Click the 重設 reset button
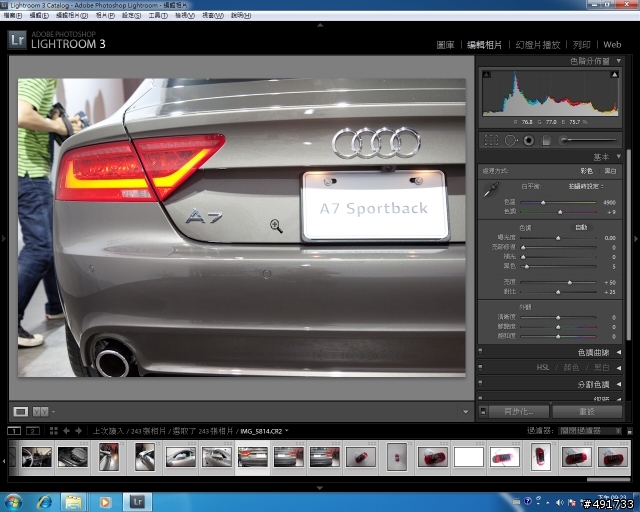The width and height of the screenshot is (640, 512). point(587,412)
